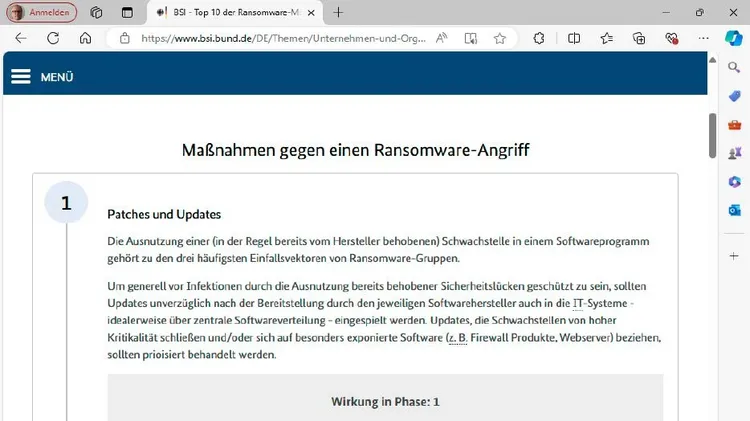Select the BSI Top 10 der Ransomware tab

pos(234,12)
